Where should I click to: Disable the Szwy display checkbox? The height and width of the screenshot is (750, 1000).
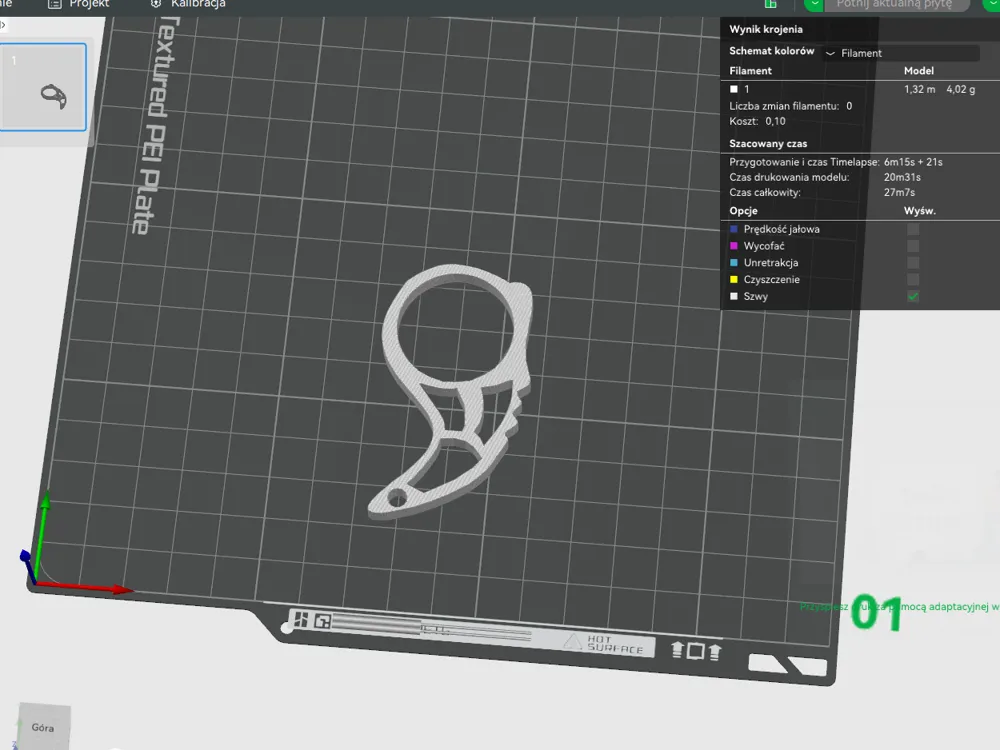[913, 296]
